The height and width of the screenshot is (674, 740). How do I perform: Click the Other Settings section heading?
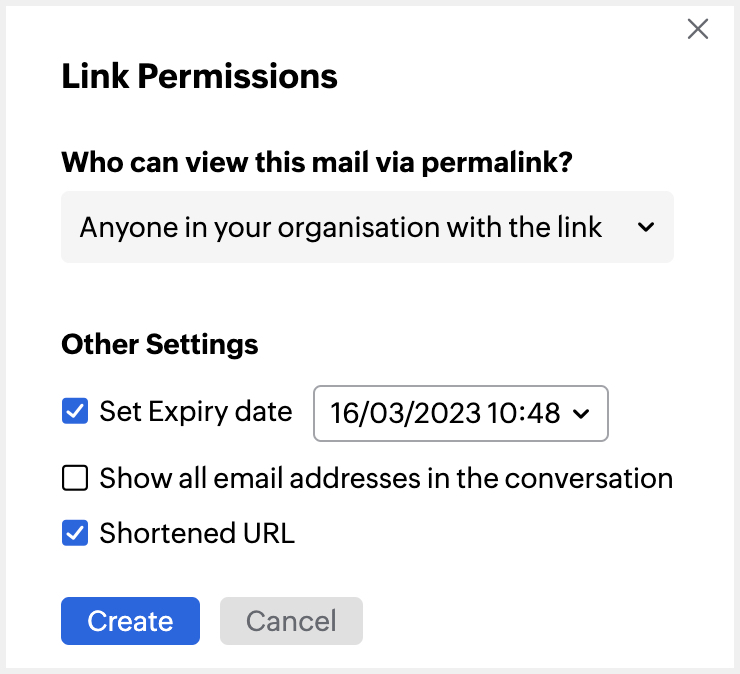(x=160, y=345)
